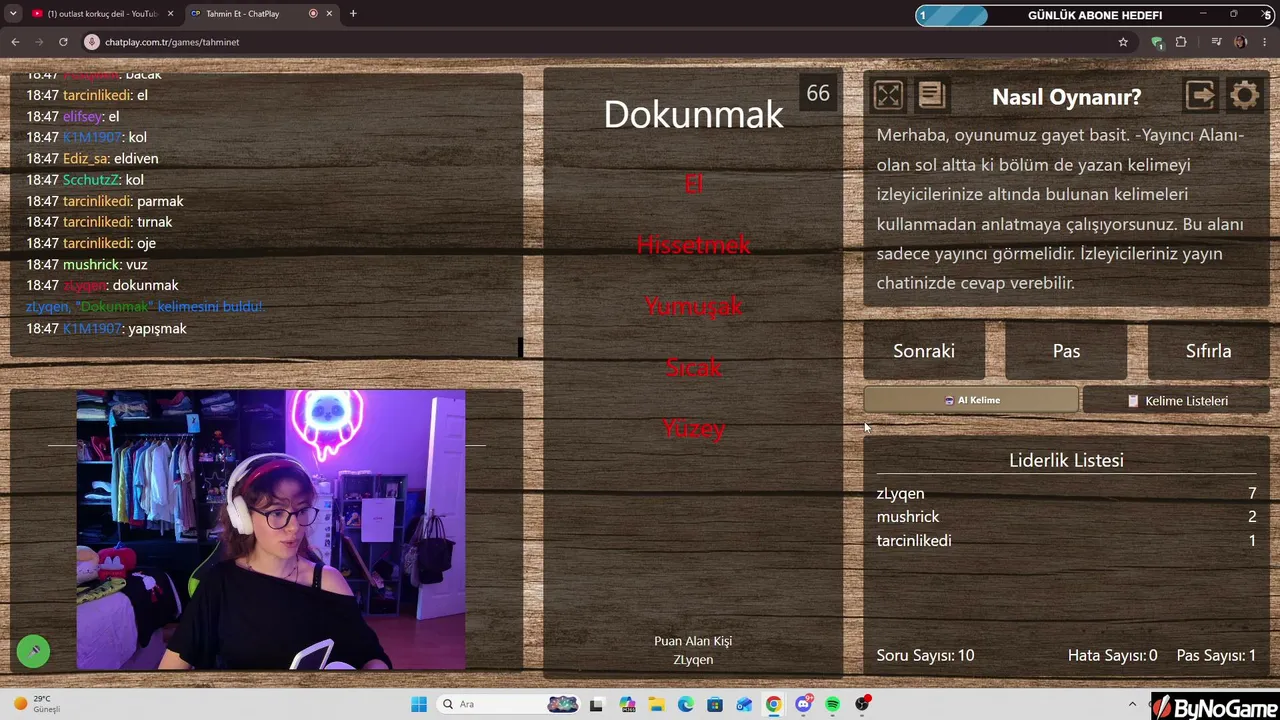Image resolution: width=1280 pixels, height=720 pixels.
Task: Open Spotify from the taskbar
Action: click(x=833, y=704)
